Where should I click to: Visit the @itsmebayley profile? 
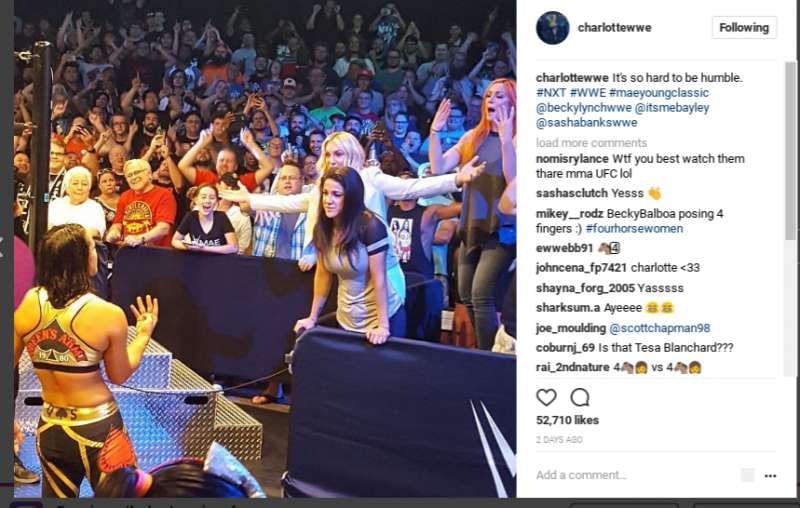point(672,108)
